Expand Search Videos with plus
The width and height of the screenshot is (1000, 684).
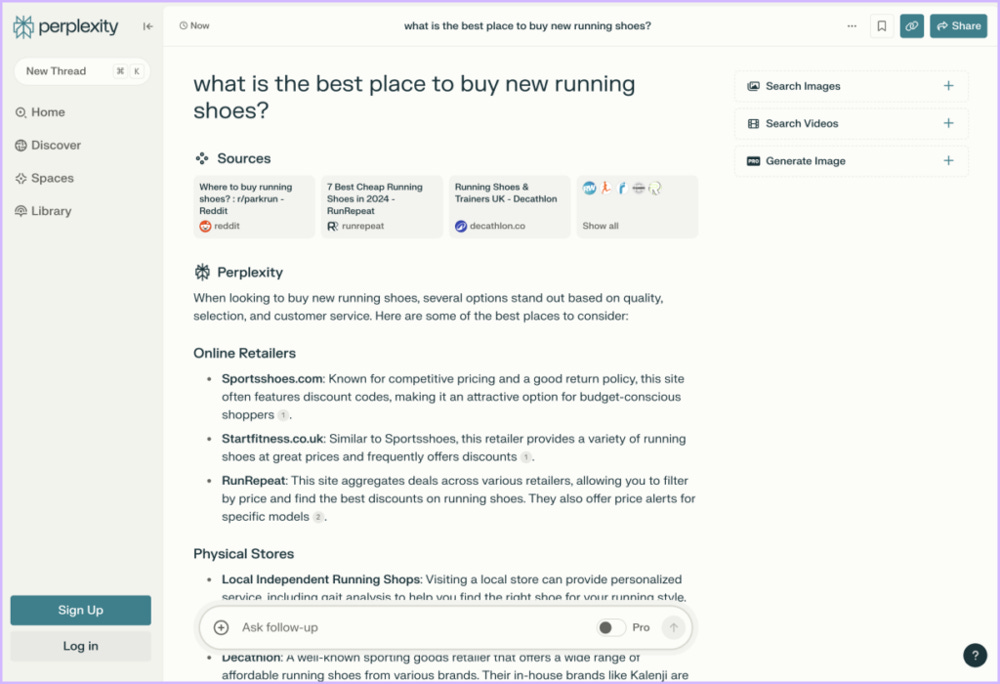point(948,123)
